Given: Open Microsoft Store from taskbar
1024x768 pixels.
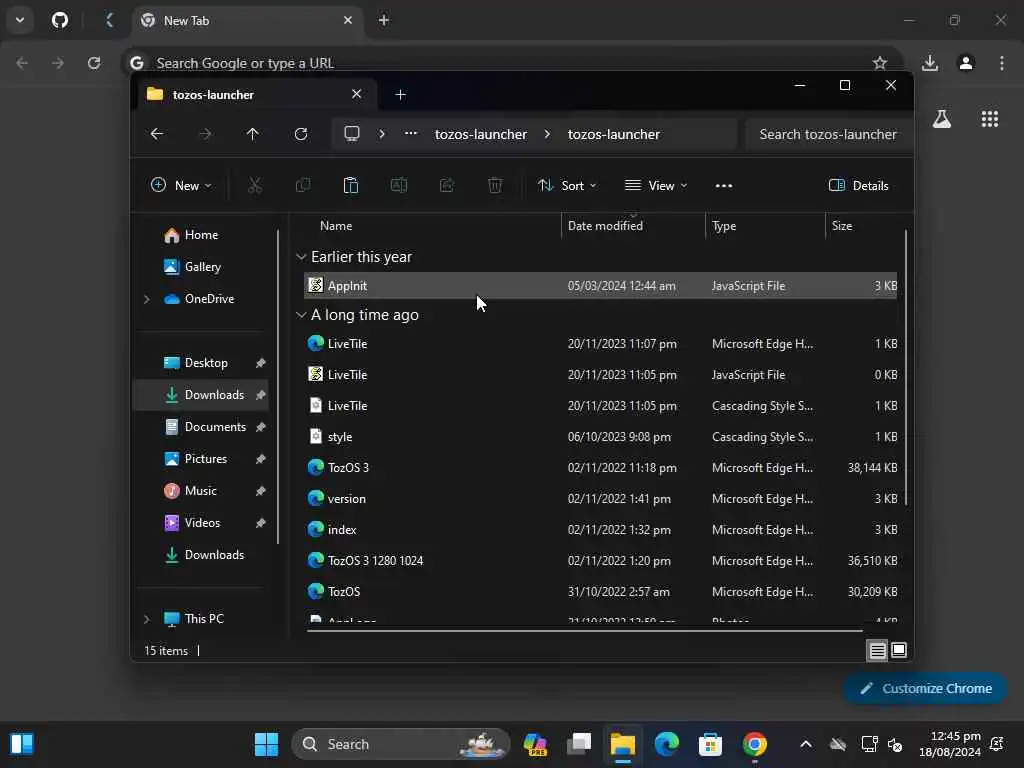Looking at the screenshot, I should 711,744.
